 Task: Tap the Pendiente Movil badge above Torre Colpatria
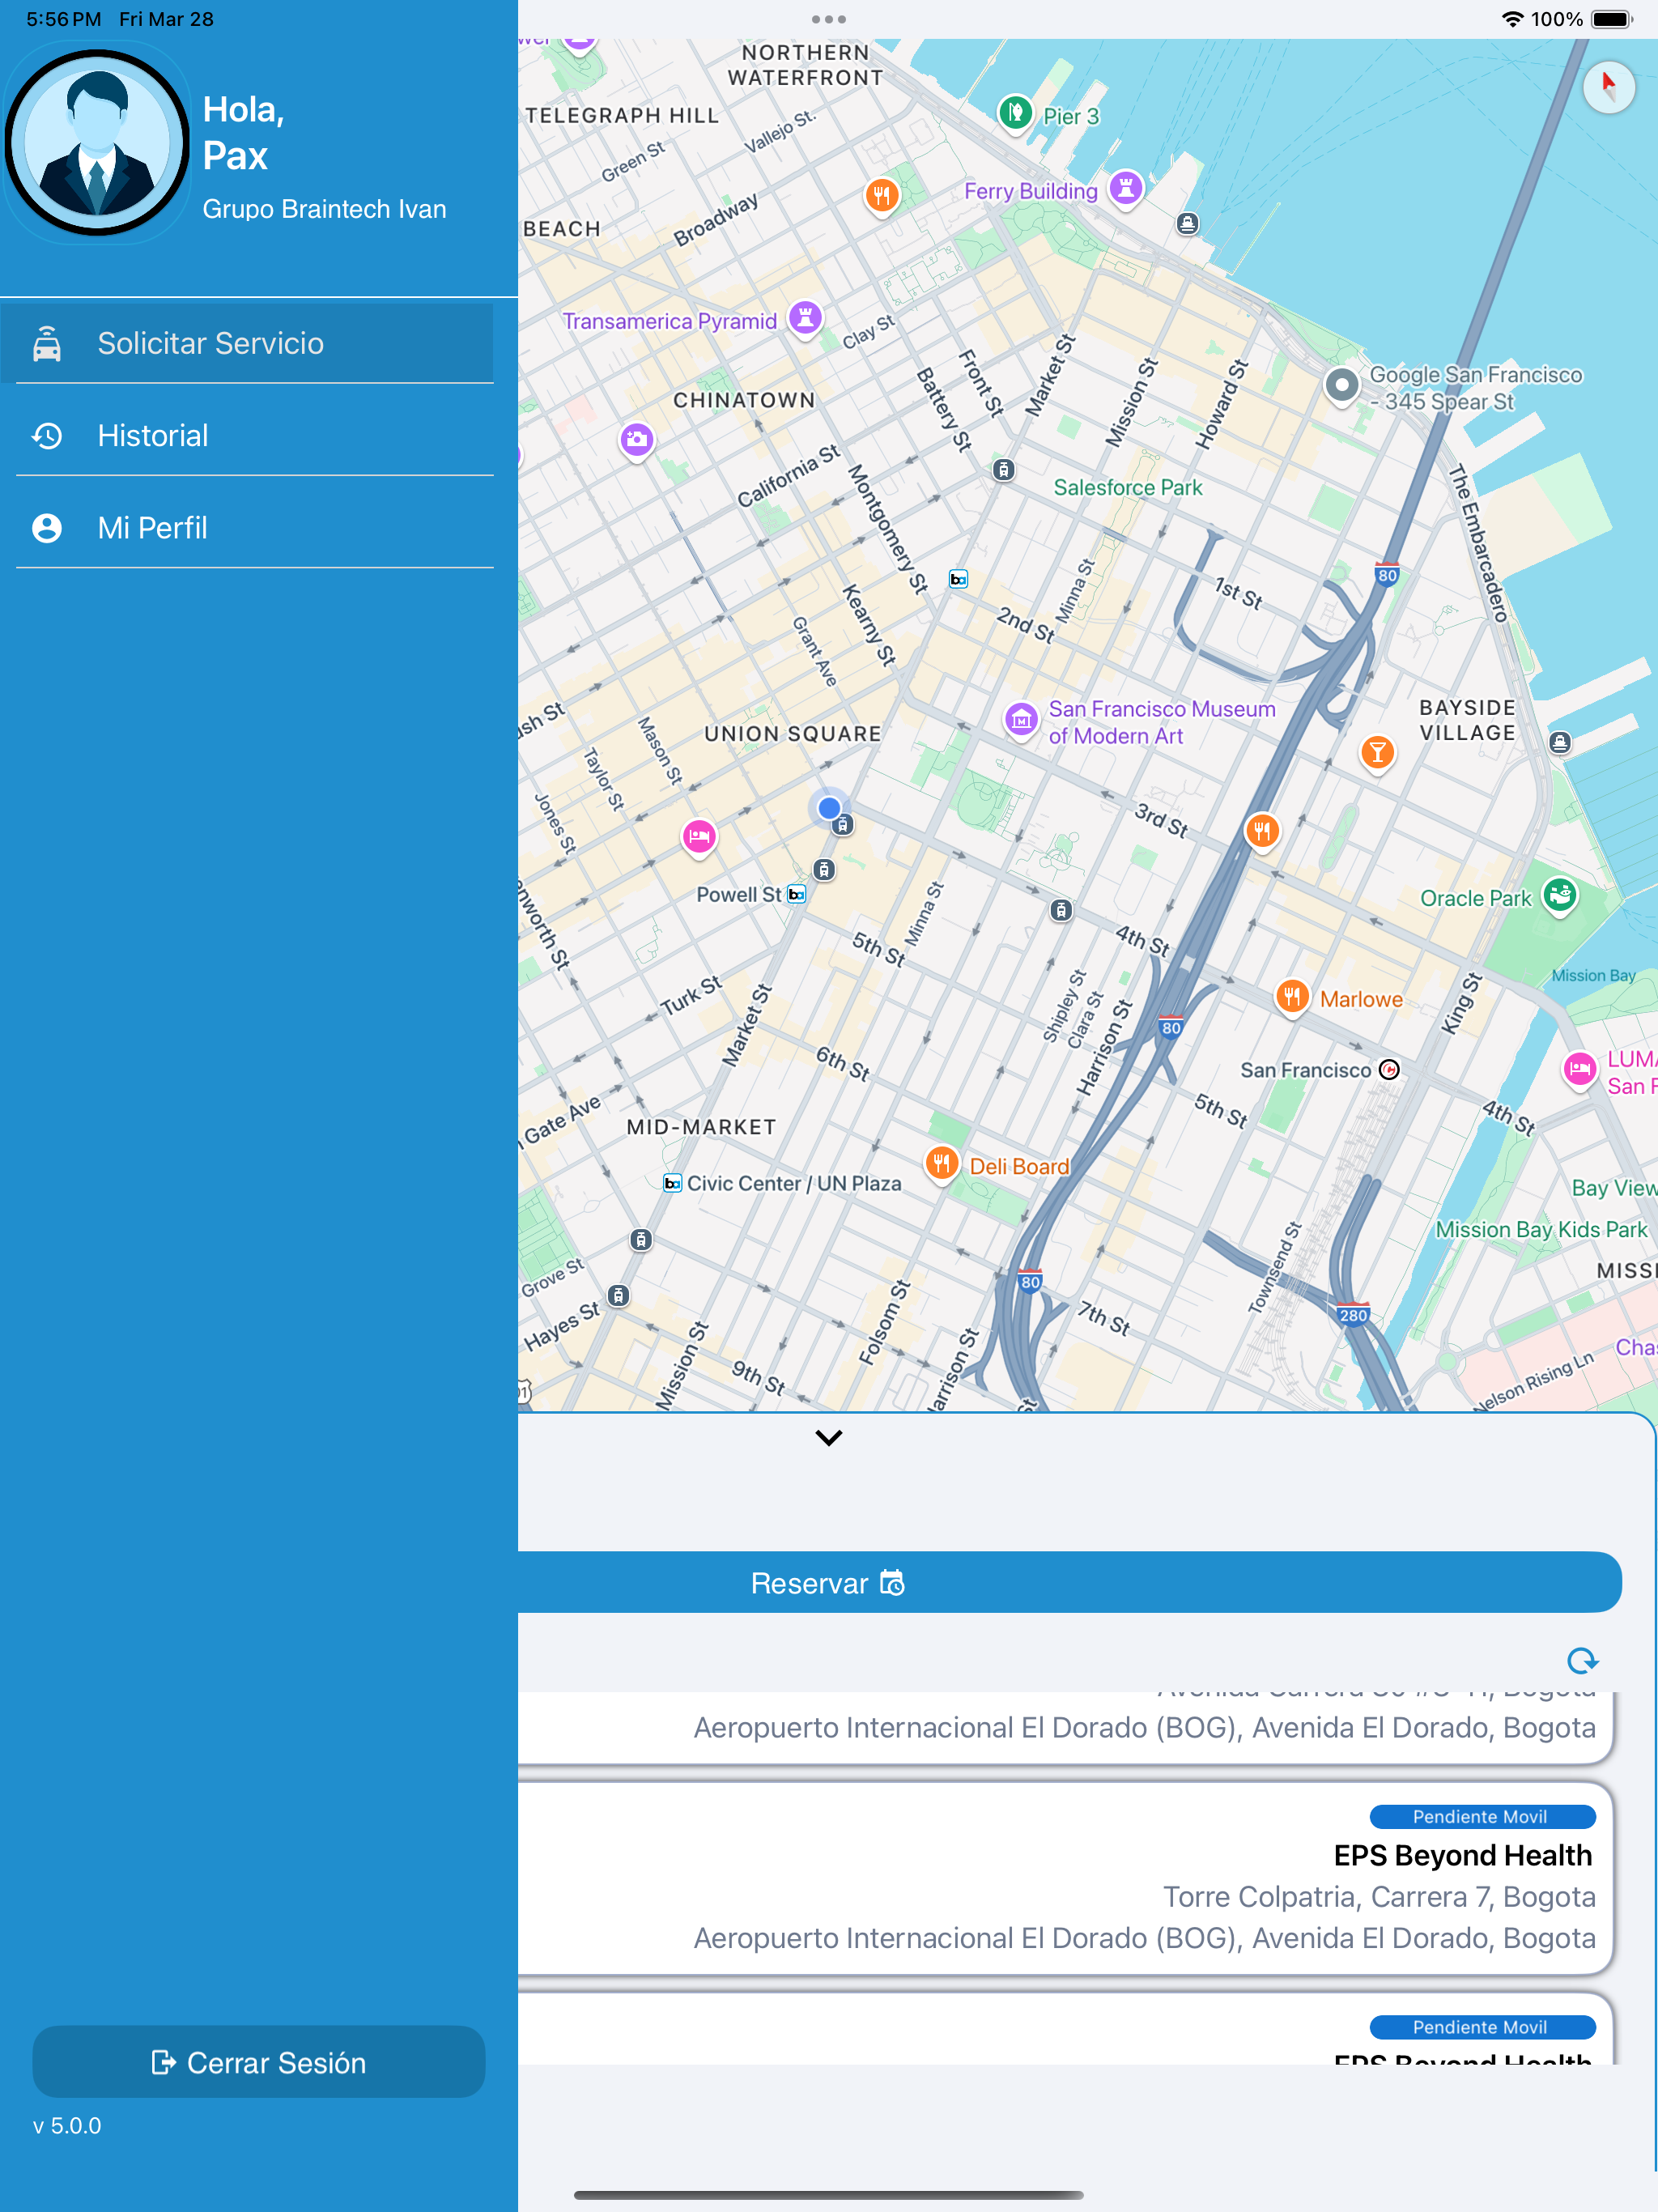1482,1816
